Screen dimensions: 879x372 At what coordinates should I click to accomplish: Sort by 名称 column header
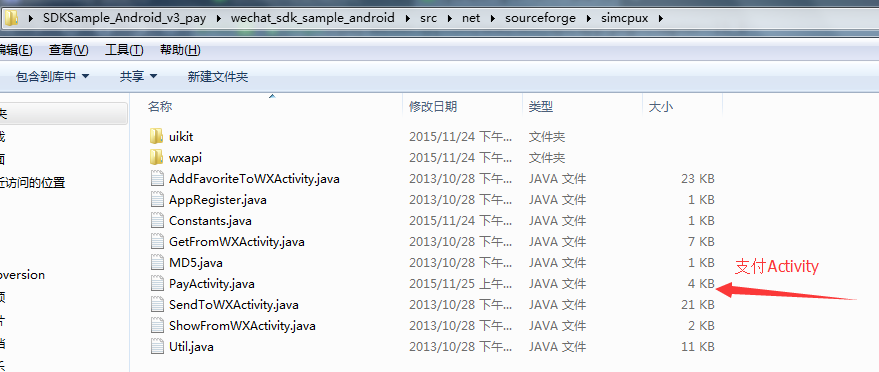pos(160,107)
